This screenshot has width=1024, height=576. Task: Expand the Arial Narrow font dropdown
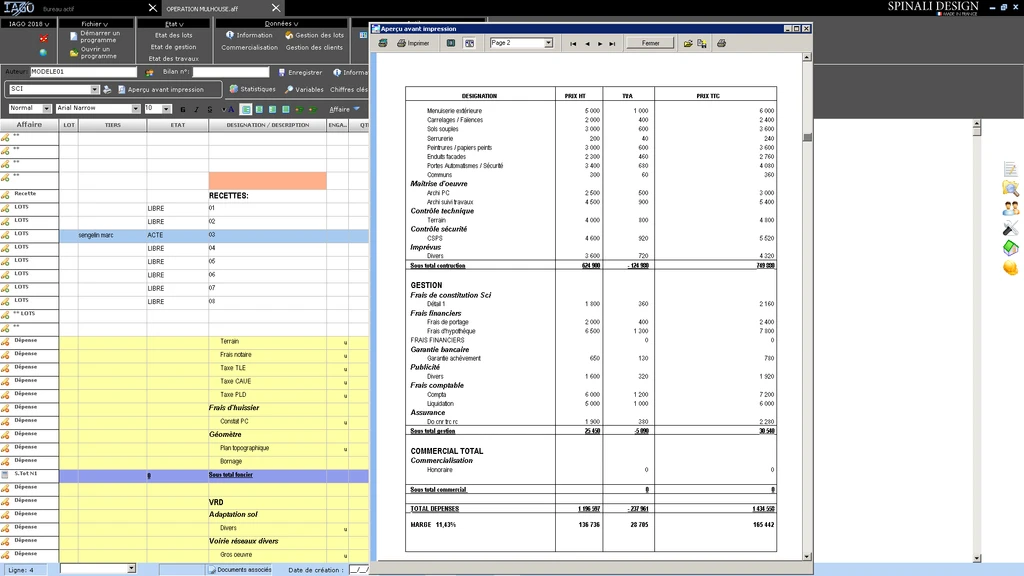136,109
